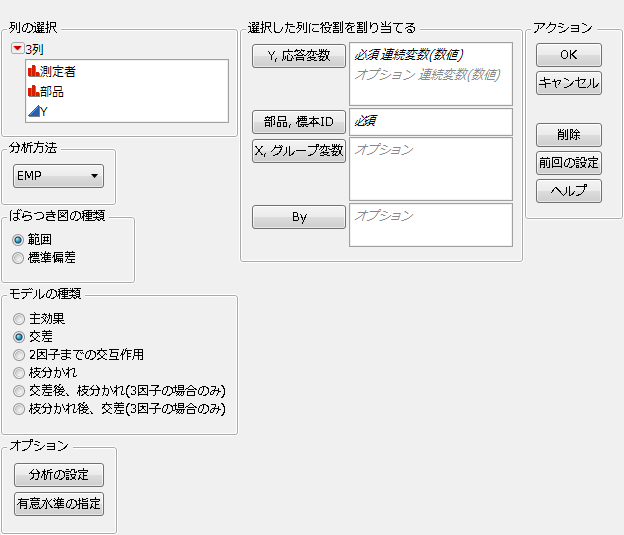
Task: Click the By role button
Action: point(298,216)
